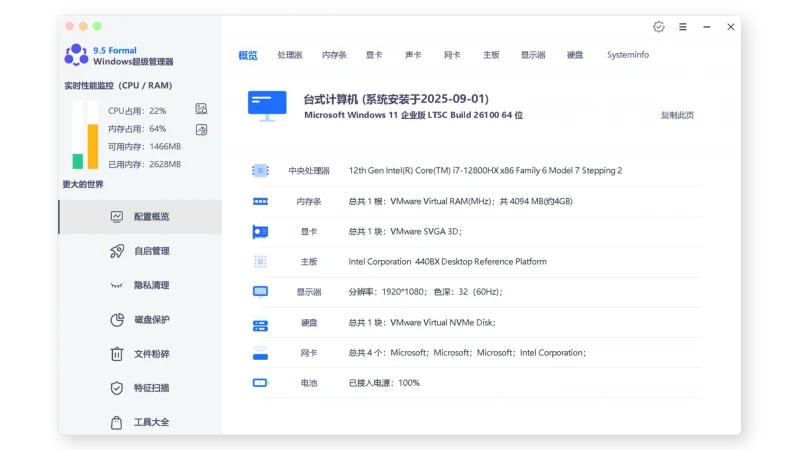This screenshot has height=450, width=800.
Task: Click the 磁盘保护 pie chart icon
Action: coord(117,319)
